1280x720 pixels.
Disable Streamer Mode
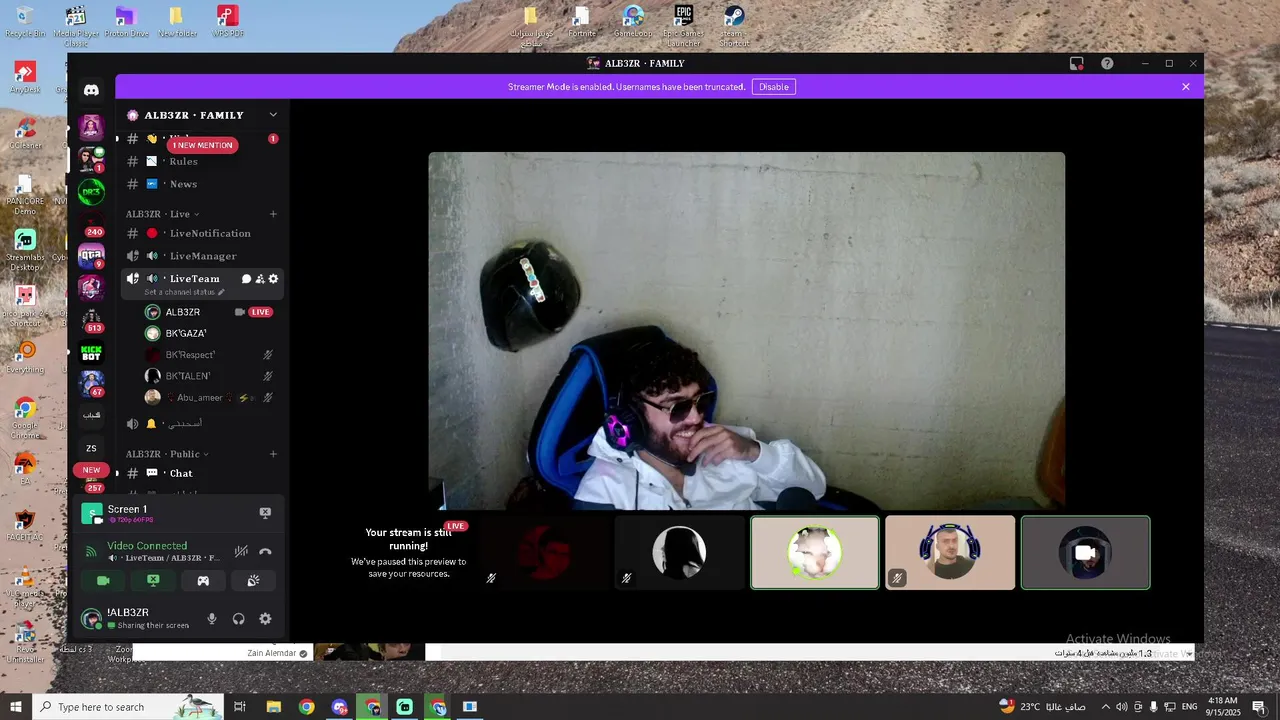(774, 87)
